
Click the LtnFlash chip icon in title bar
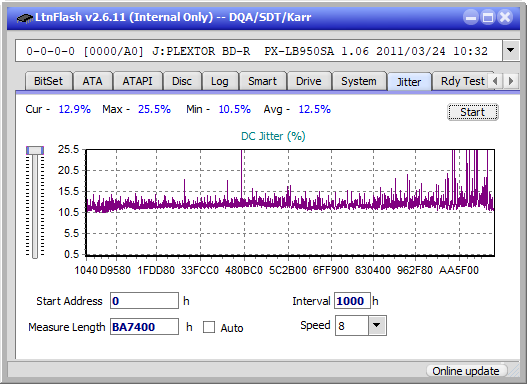[x=25, y=17]
